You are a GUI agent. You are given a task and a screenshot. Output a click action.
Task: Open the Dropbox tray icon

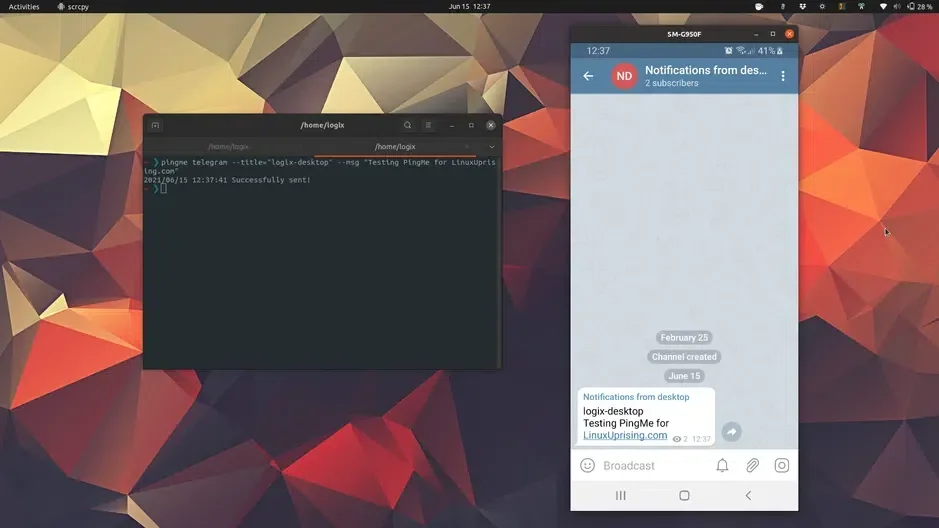802,7
